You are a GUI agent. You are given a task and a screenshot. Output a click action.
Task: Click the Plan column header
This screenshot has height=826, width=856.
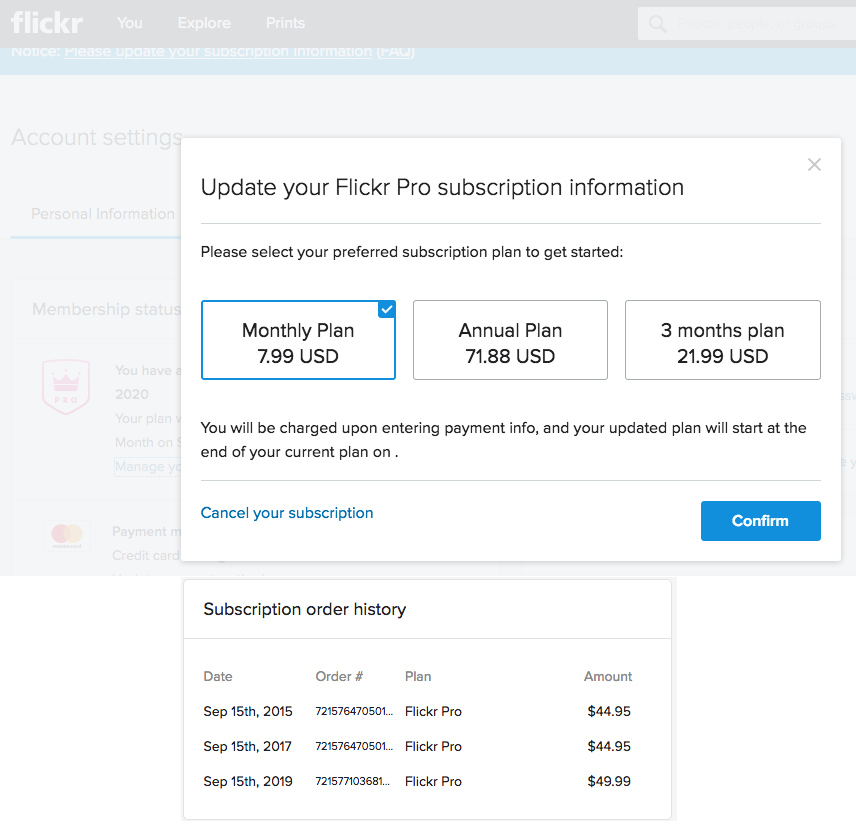point(418,676)
